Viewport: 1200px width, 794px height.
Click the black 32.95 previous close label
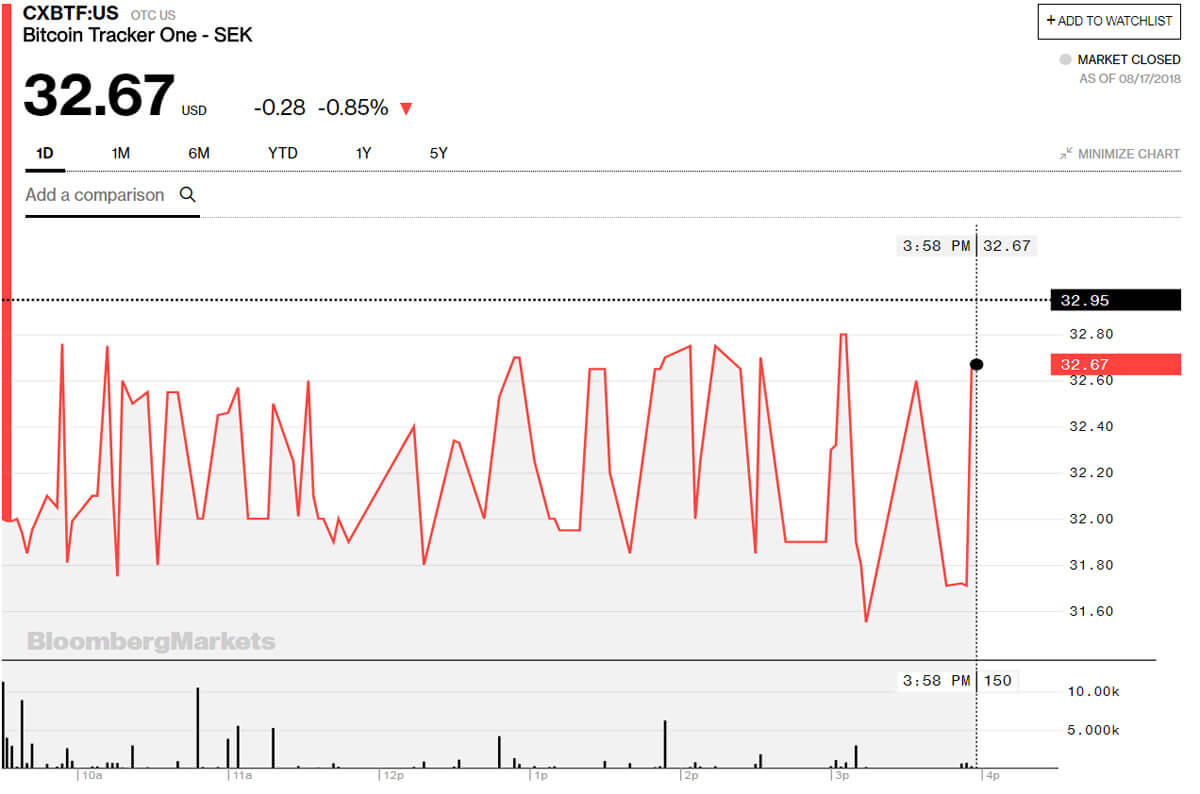tap(1116, 300)
